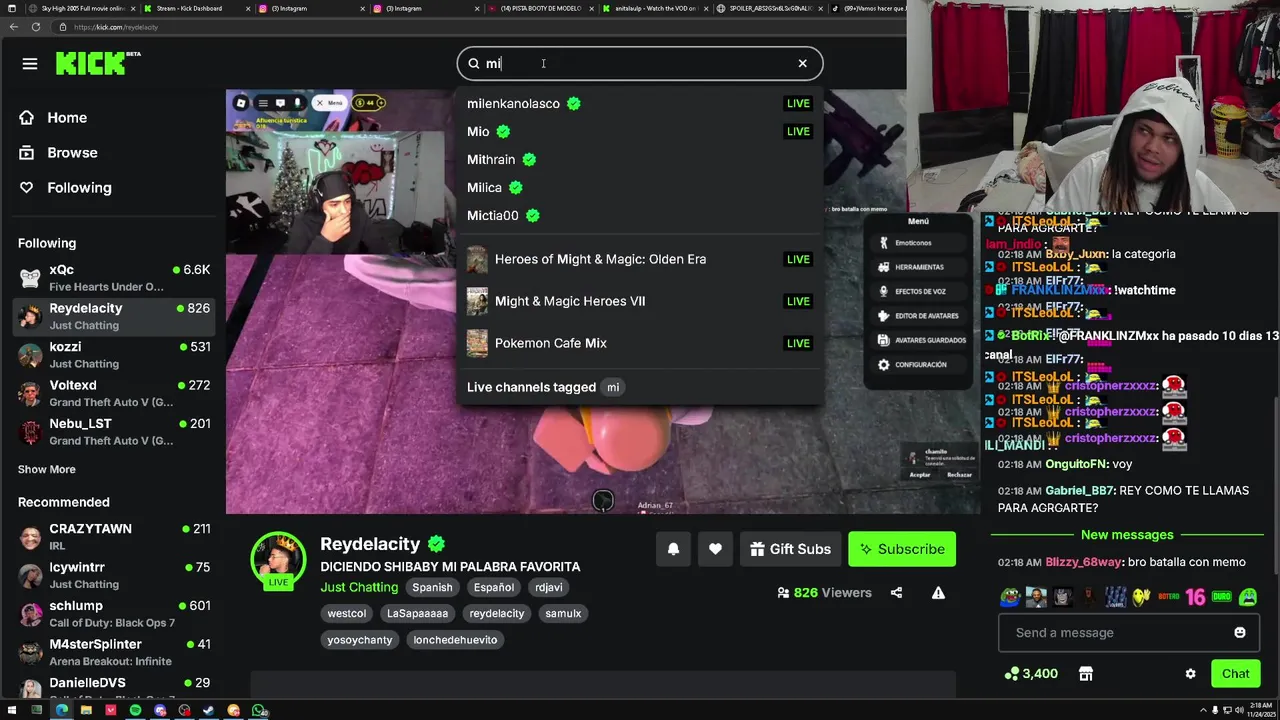This screenshot has width=1280, height=720.
Task: Open the Just Chatting category link
Action: tap(359, 587)
